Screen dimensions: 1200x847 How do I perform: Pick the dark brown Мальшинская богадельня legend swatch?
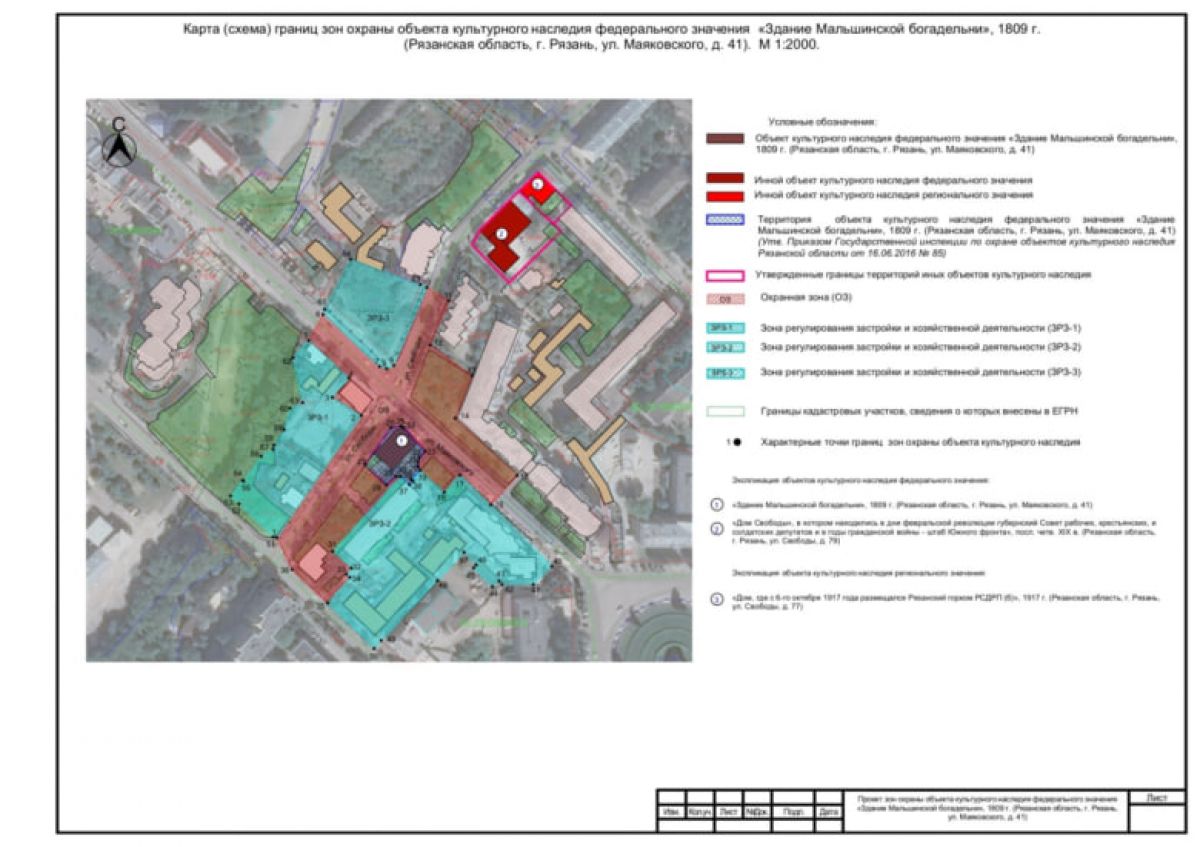[x=724, y=139]
